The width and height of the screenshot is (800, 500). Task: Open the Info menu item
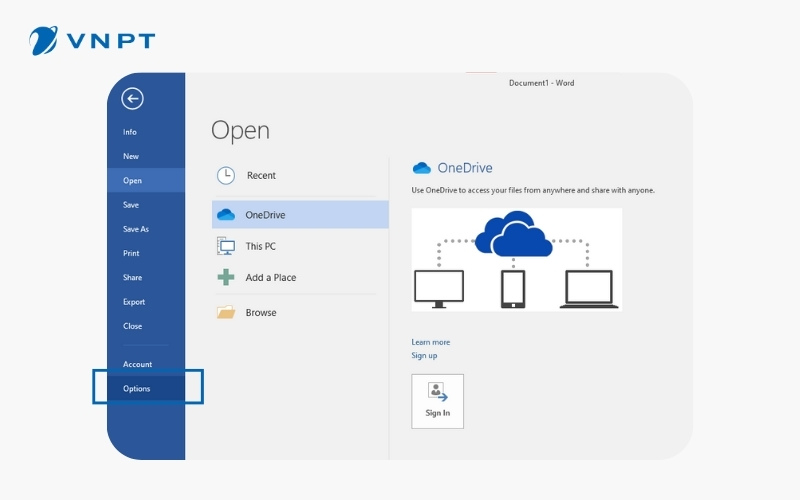pyautogui.click(x=130, y=132)
